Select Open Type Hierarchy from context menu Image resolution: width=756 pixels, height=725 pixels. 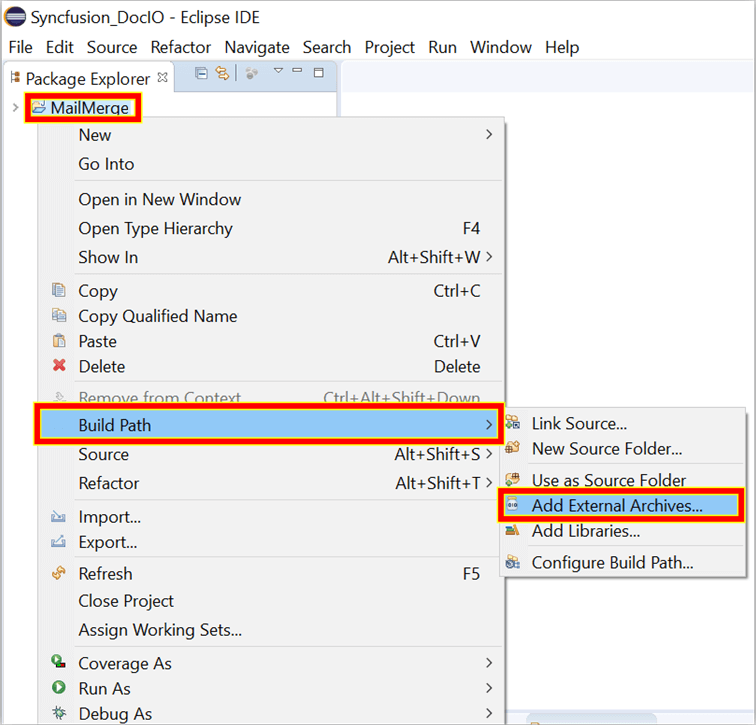point(155,228)
